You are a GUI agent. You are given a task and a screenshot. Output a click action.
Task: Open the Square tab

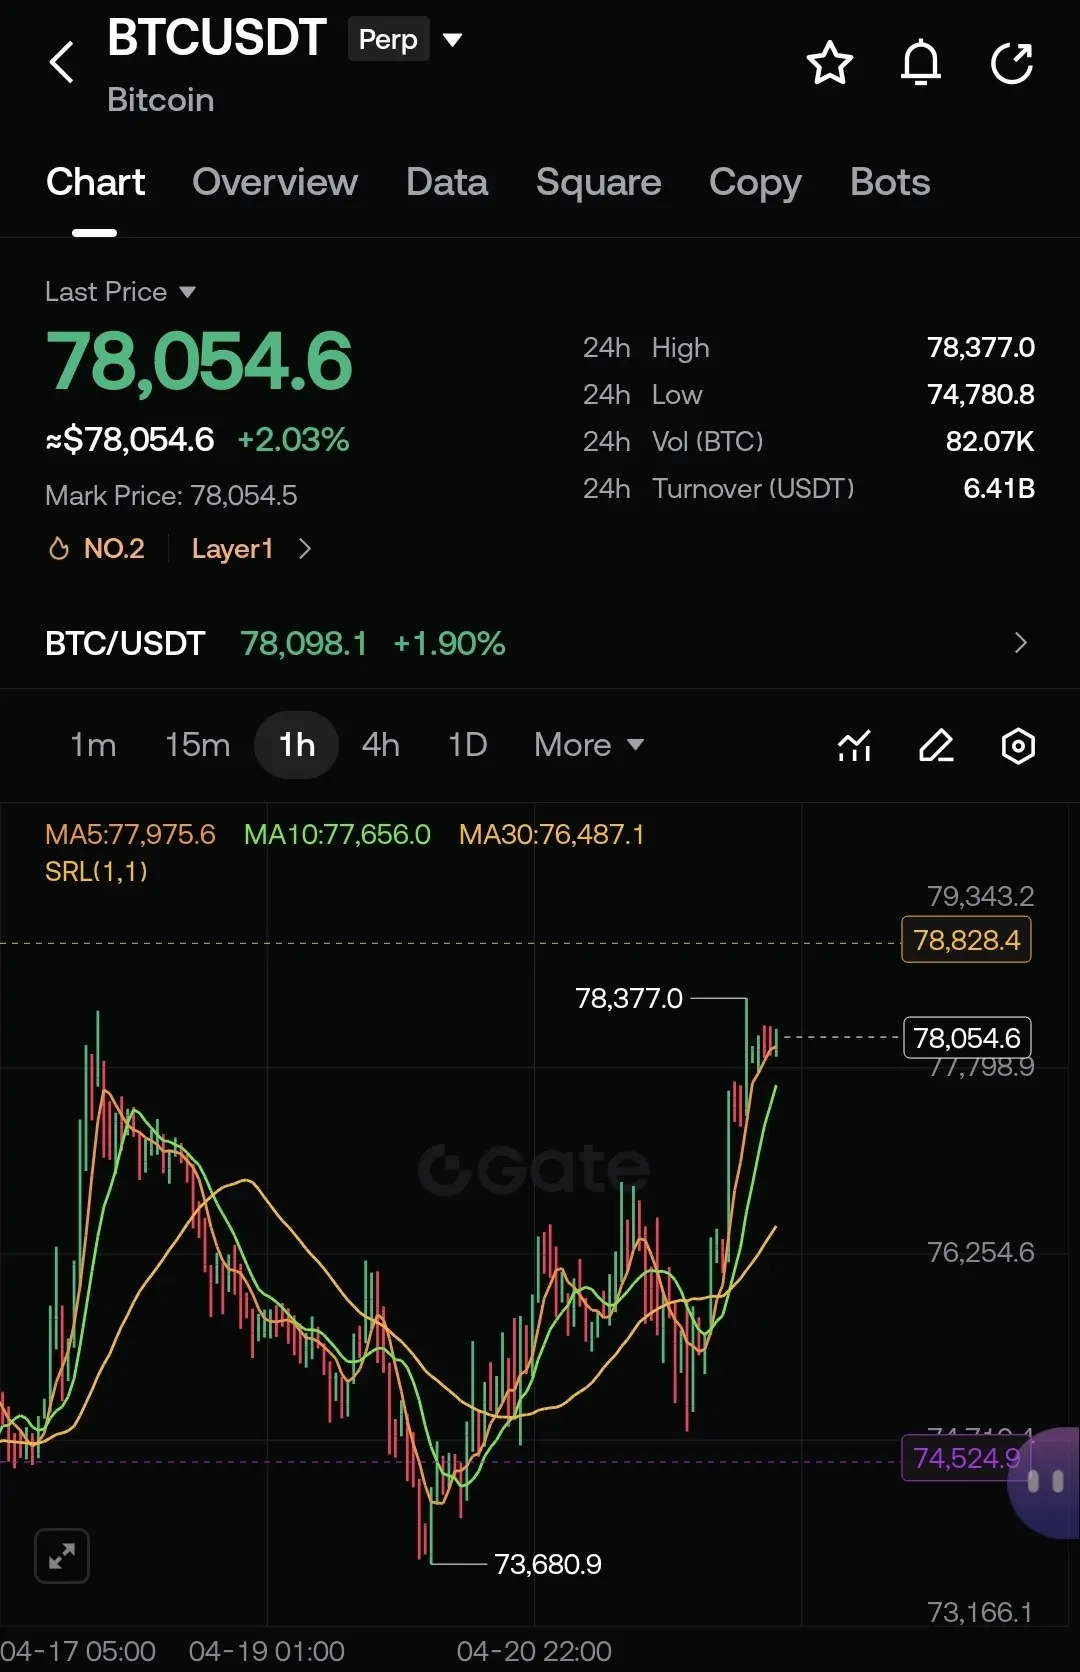click(598, 182)
